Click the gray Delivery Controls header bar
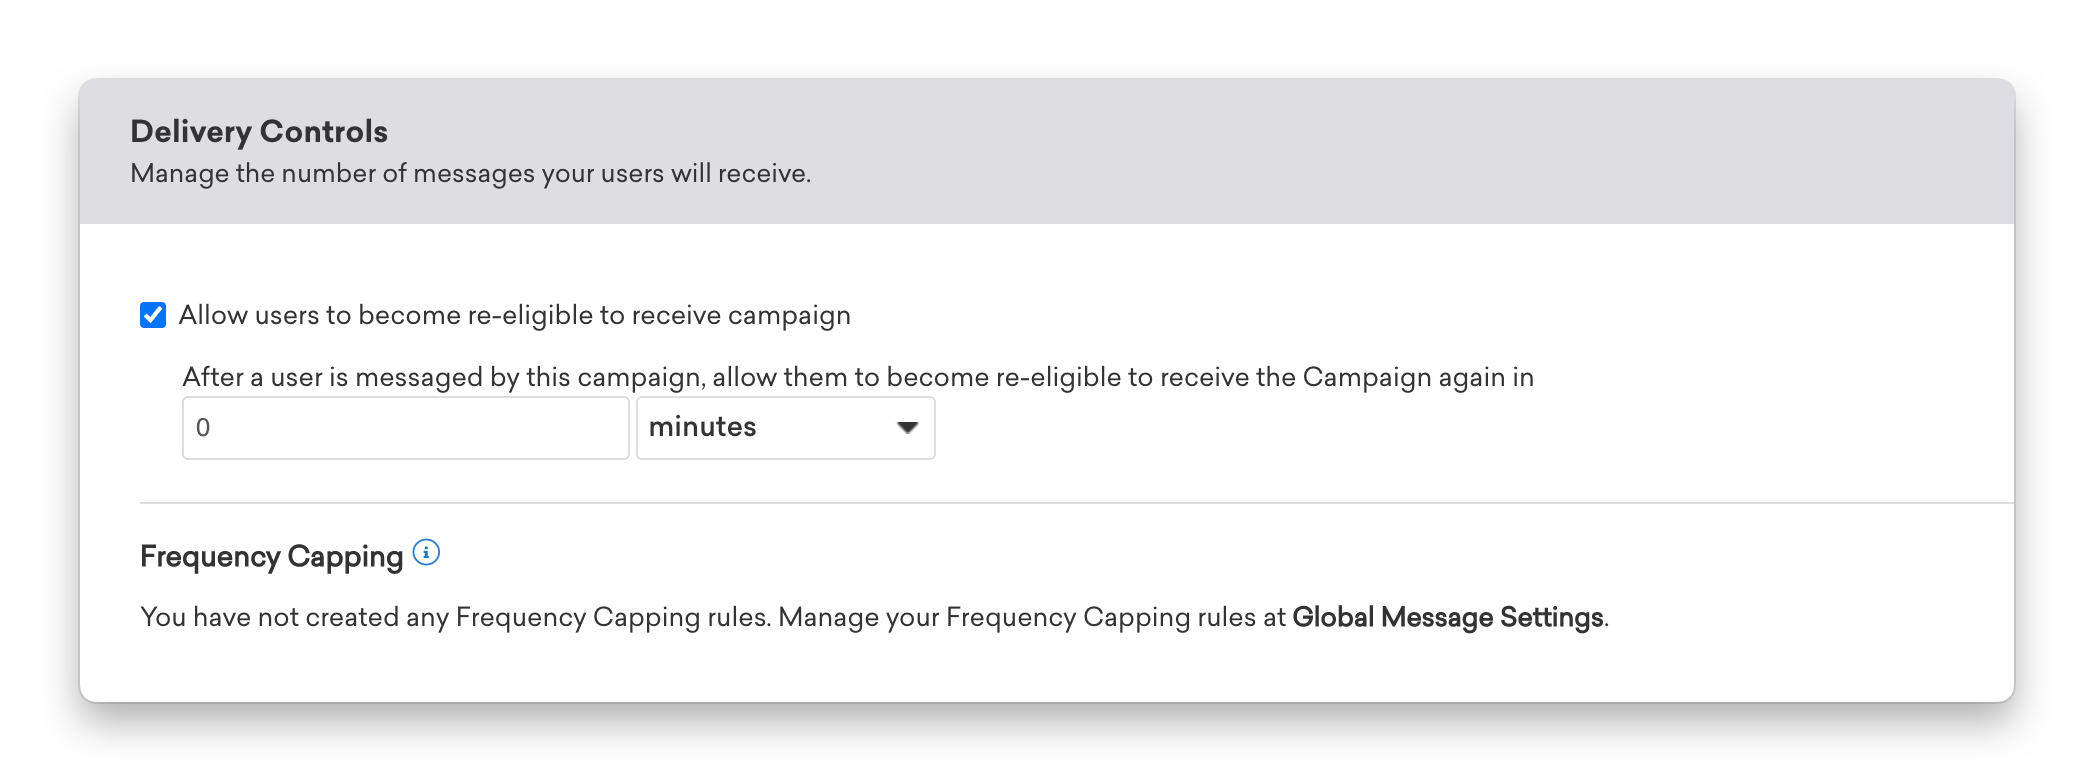The height and width of the screenshot is (782, 2094). tap(1047, 151)
